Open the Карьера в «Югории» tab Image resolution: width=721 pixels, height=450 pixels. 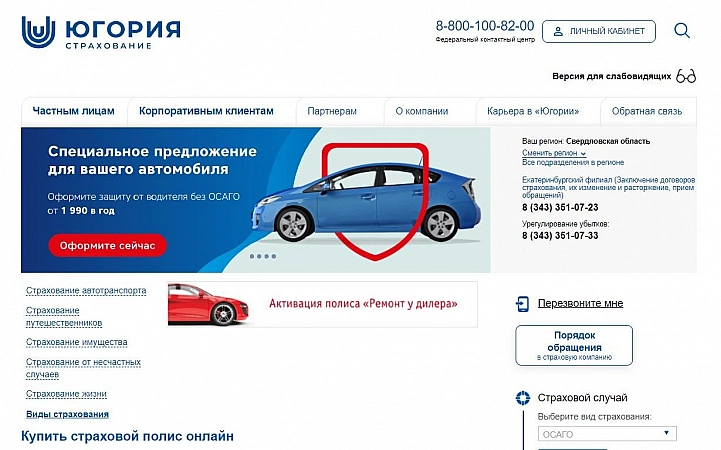(533, 111)
